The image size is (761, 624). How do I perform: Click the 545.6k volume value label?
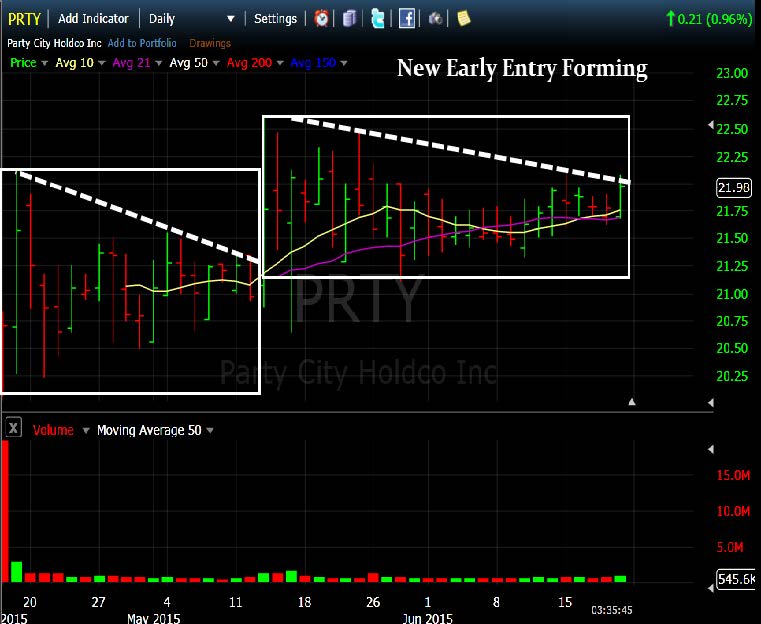pos(736,579)
